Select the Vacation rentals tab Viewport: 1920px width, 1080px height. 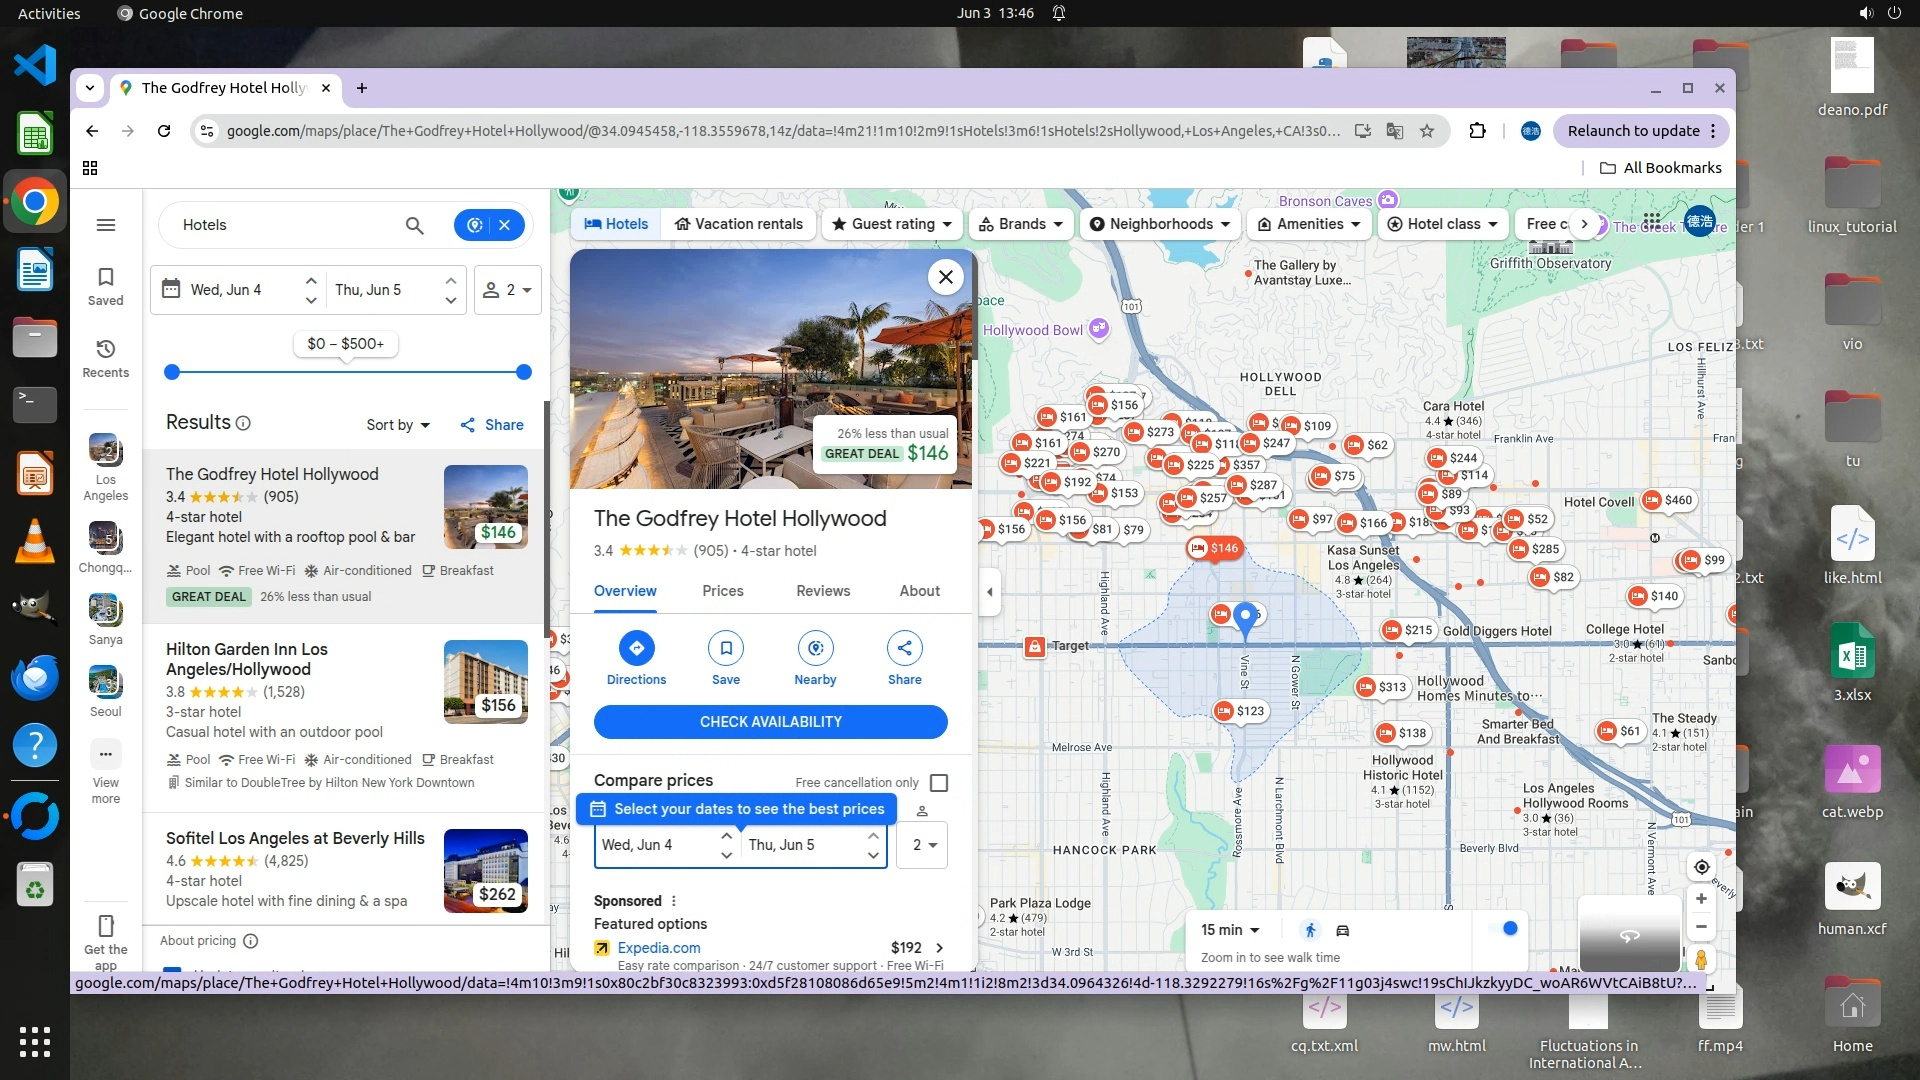coord(739,224)
